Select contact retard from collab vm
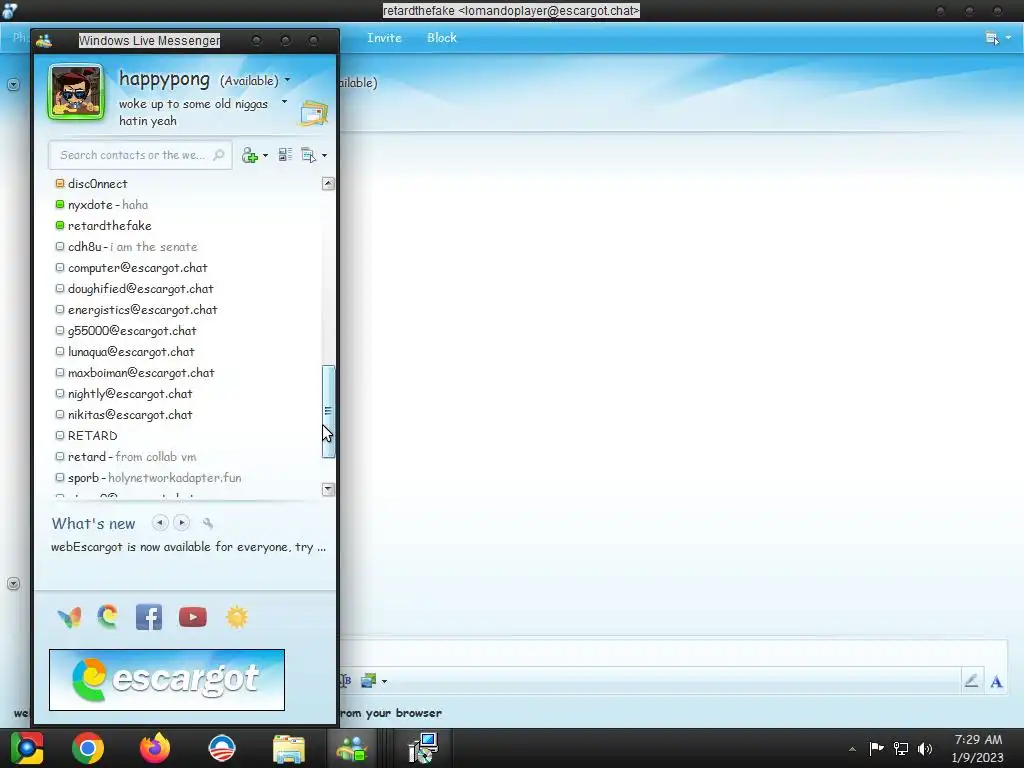The height and width of the screenshot is (768, 1024). tap(126, 456)
